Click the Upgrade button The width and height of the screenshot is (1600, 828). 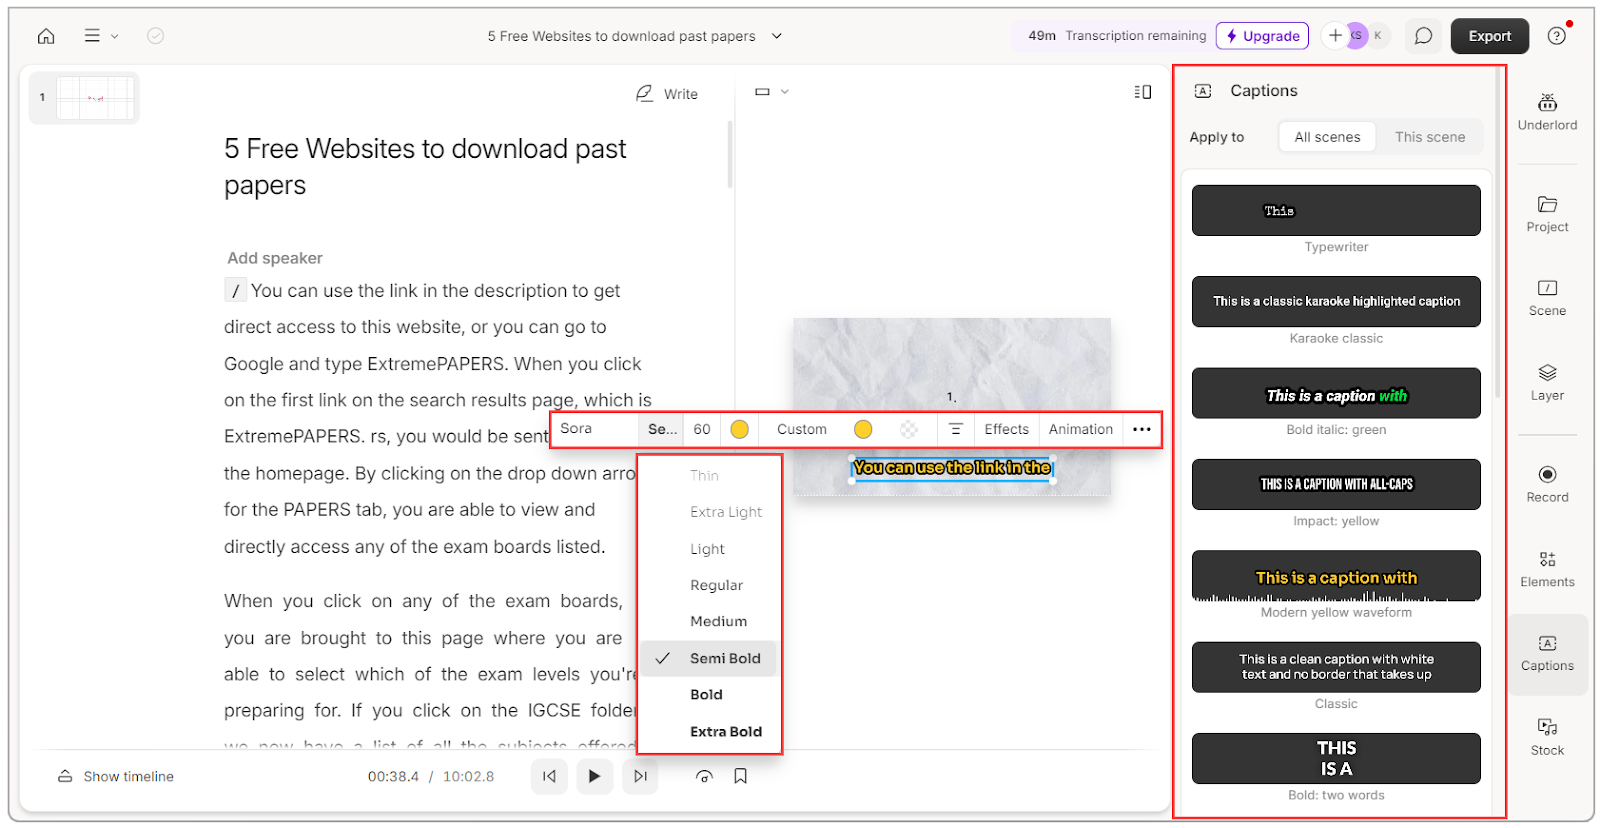coord(1262,36)
